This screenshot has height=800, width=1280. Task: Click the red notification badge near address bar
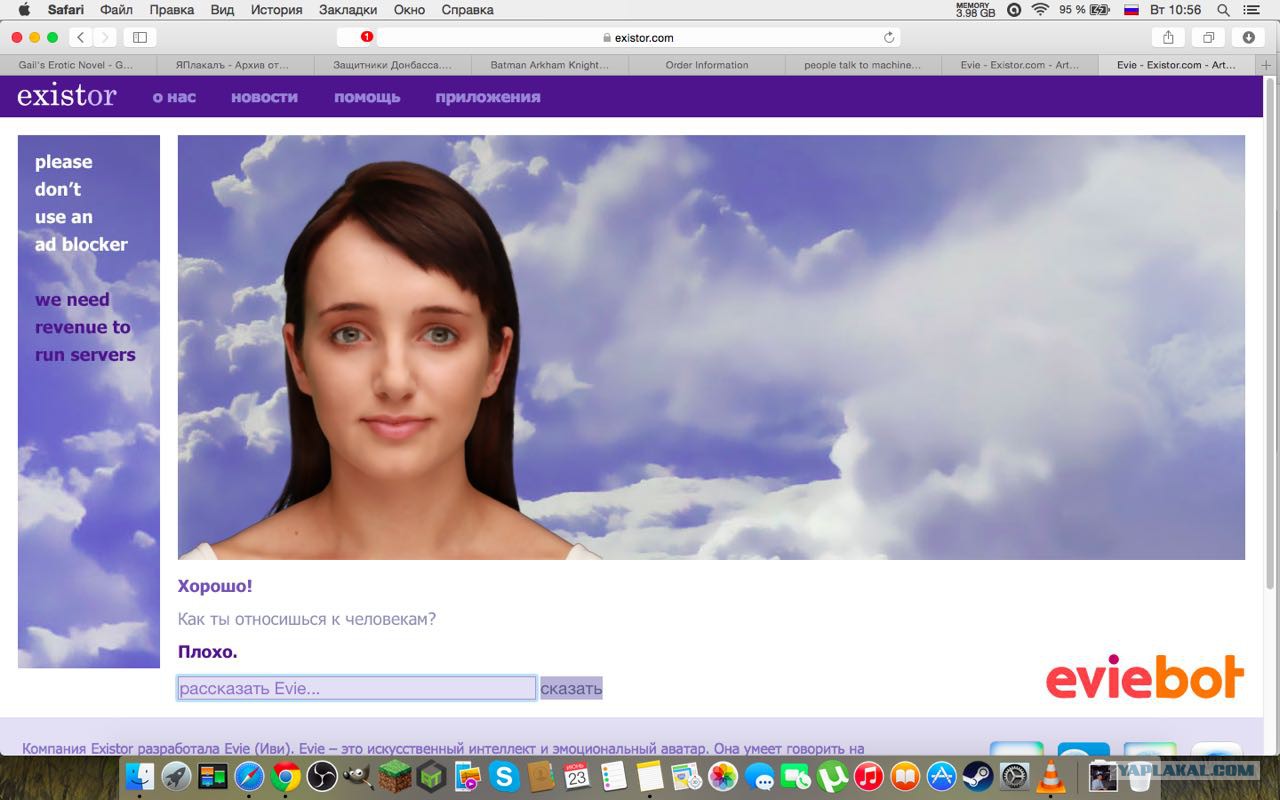pos(367,36)
